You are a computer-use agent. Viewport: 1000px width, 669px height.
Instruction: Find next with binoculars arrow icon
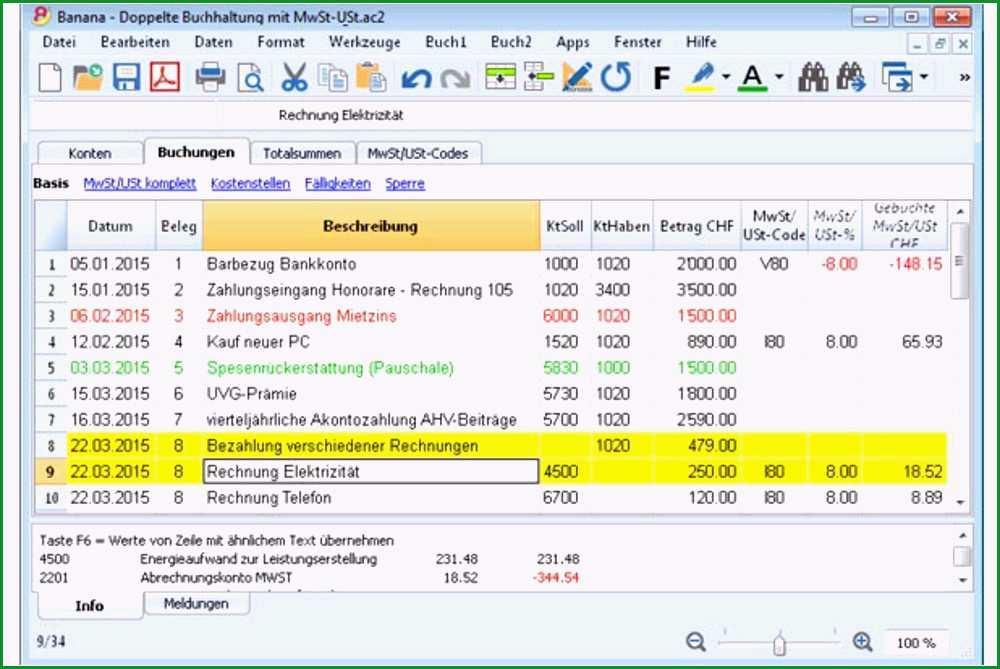pyautogui.click(x=851, y=77)
